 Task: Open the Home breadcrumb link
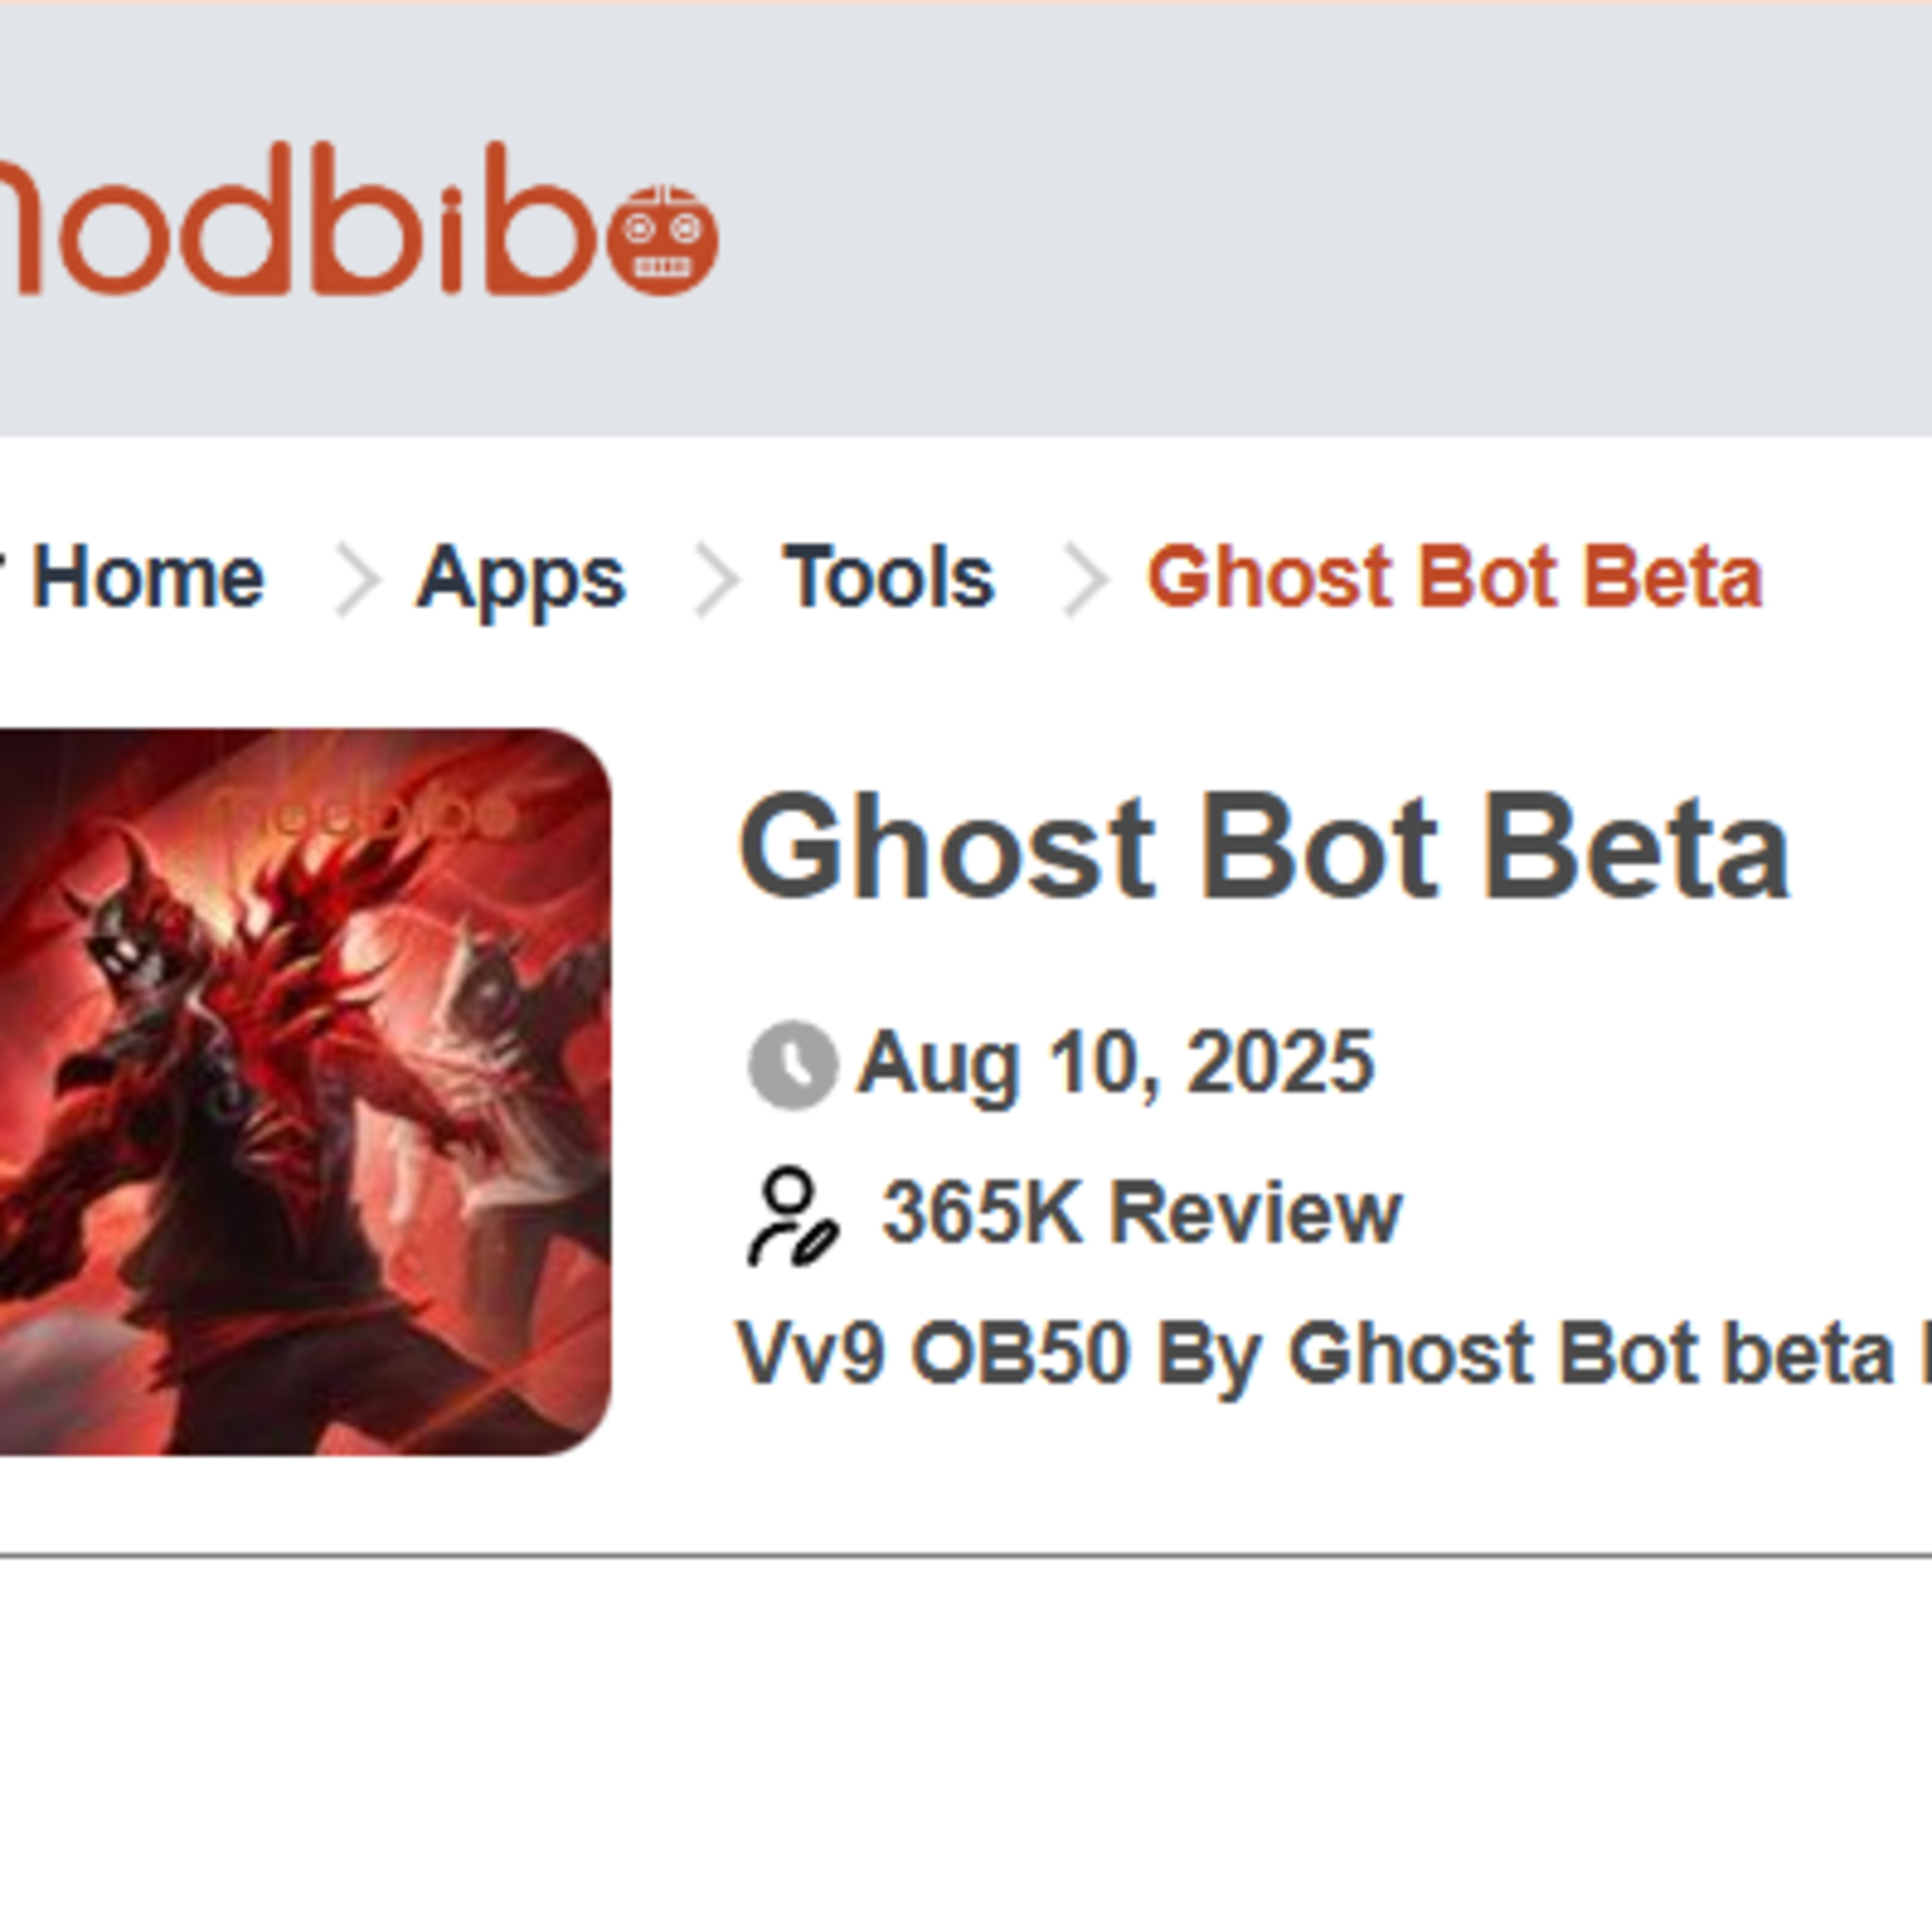click(x=148, y=578)
